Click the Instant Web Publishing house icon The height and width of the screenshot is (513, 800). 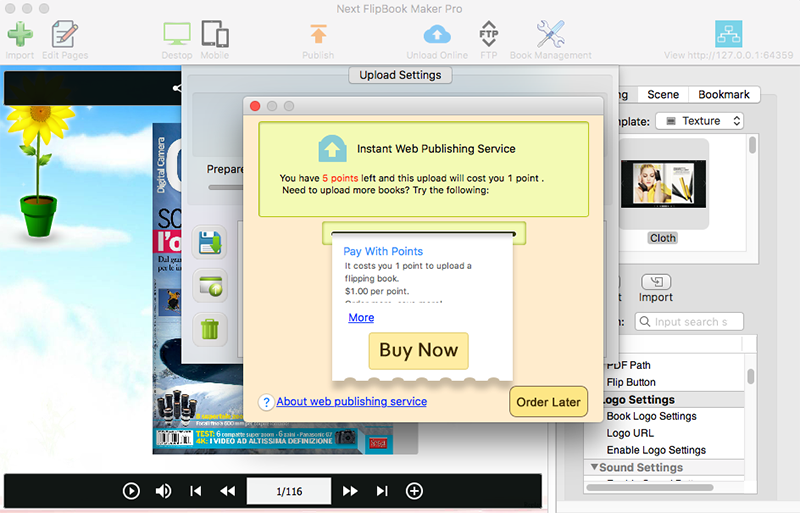click(332, 149)
